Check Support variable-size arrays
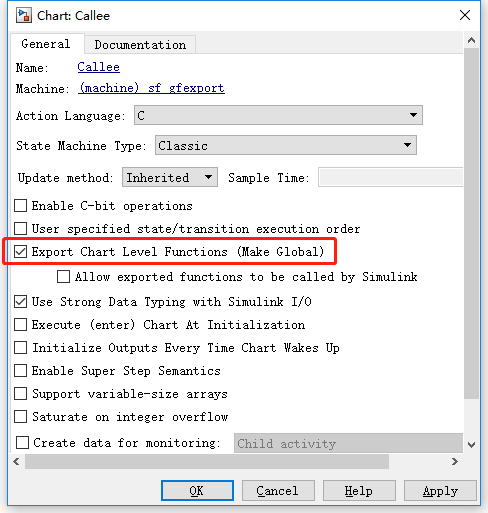This screenshot has width=488, height=513. pyautogui.click(x=21, y=394)
